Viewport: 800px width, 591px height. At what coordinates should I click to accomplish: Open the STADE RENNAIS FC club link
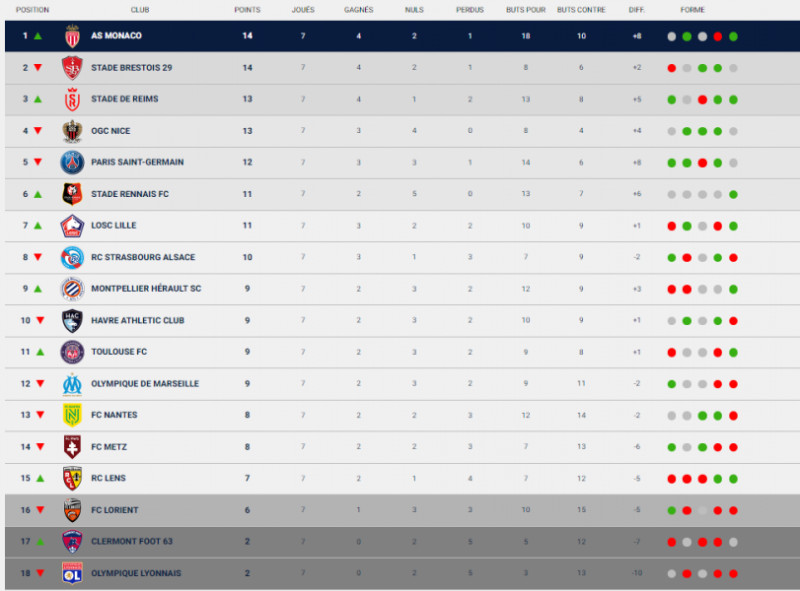[x=130, y=194]
